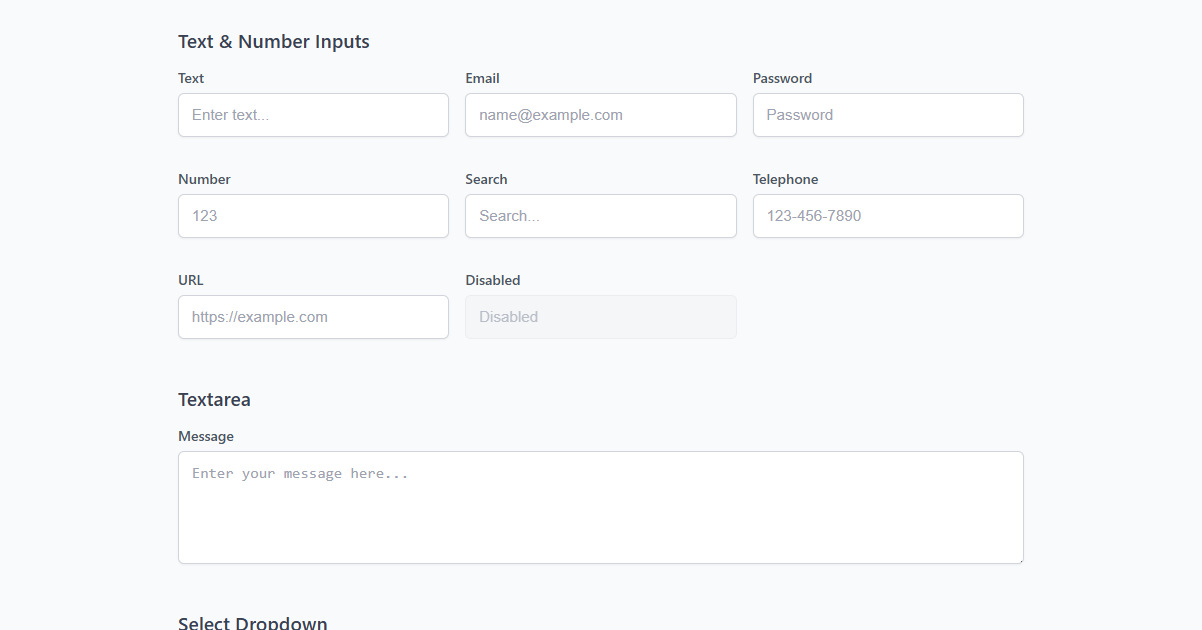The width and height of the screenshot is (1202, 630).
Task: Focus the Email input with name@example.com placeholder
Action: (x=601, y=115)
